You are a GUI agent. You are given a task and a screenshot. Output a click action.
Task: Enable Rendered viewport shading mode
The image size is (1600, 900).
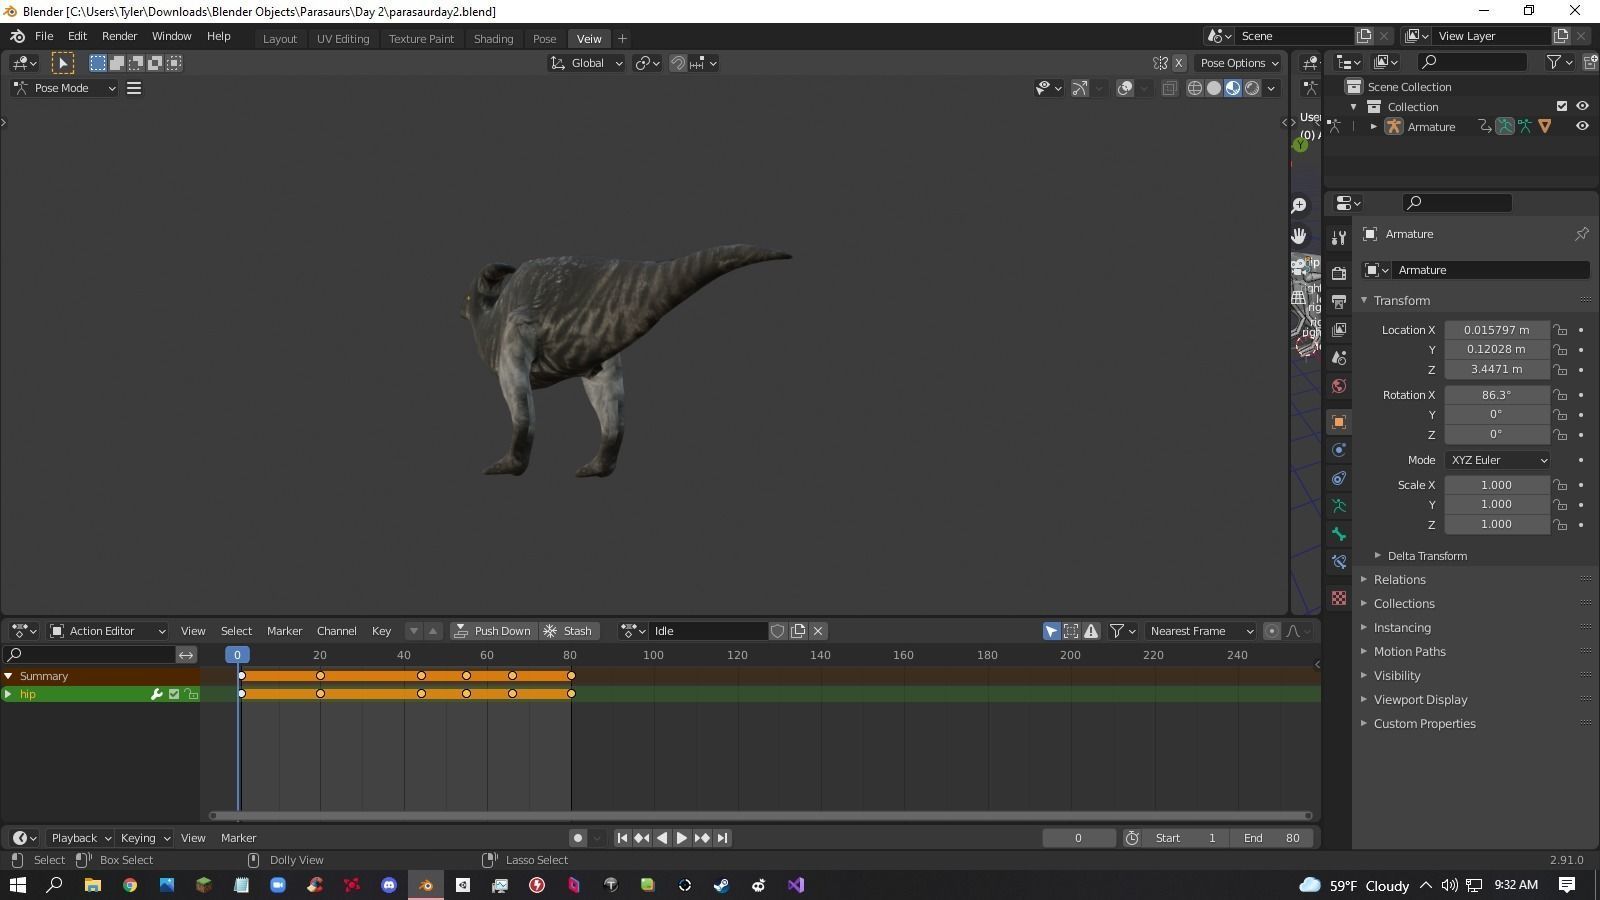(x=1252, y=88)
